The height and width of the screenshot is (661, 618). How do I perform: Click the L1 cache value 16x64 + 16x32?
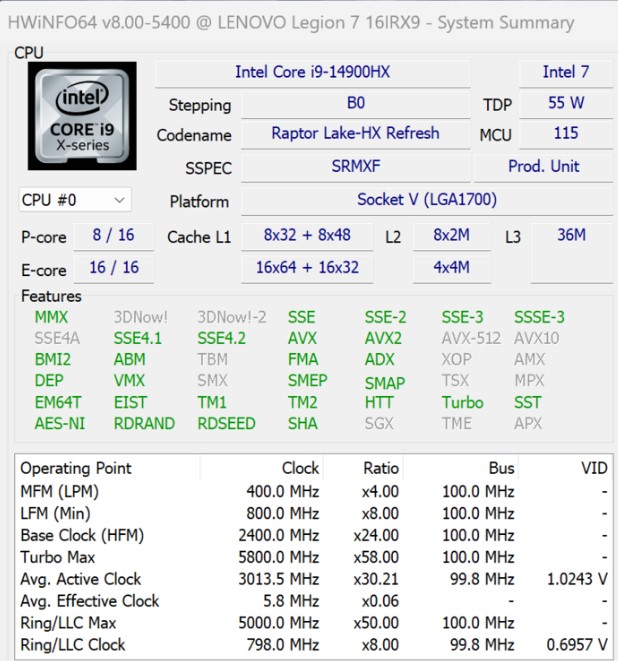click(307, 268)
